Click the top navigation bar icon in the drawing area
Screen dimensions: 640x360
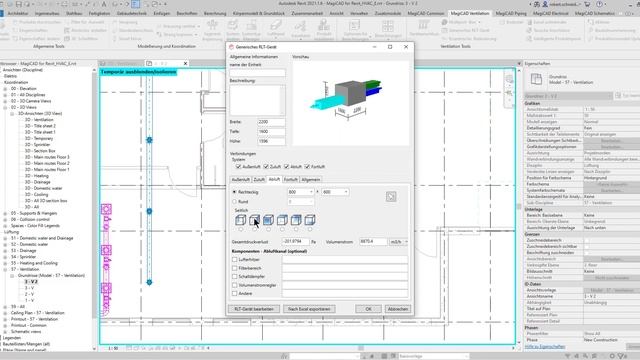[x=509, y=80]
